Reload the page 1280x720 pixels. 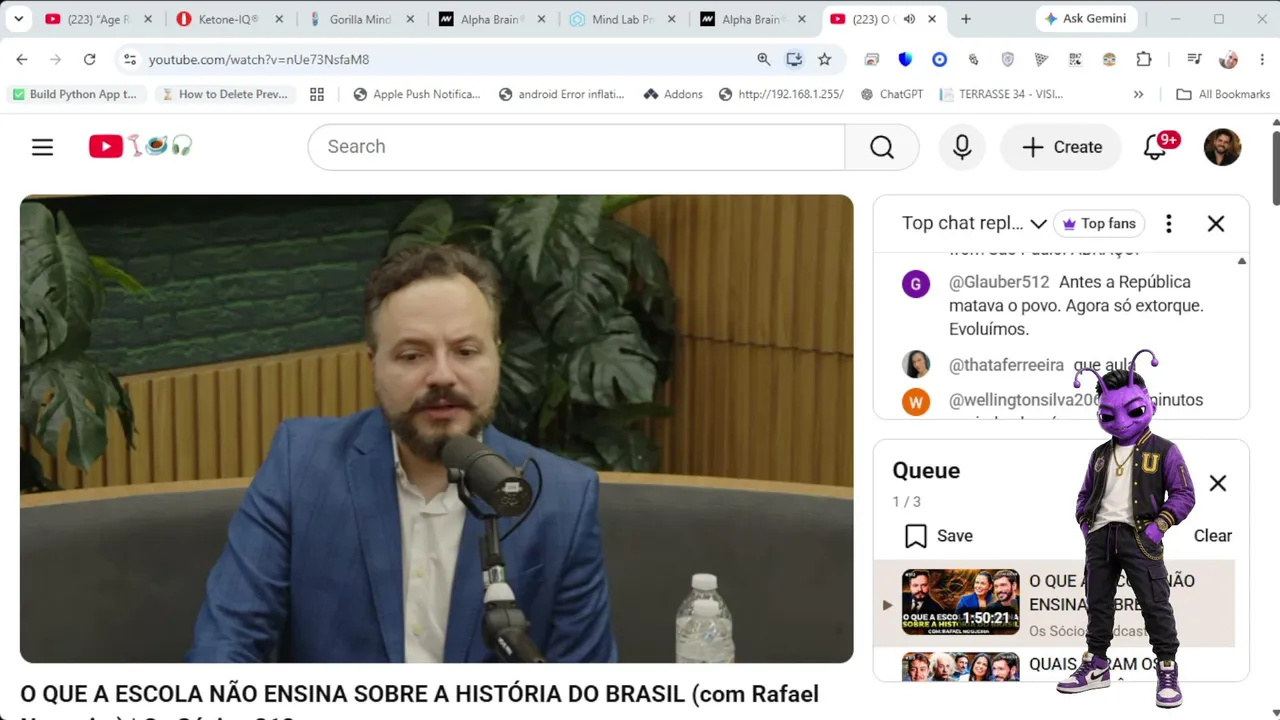coord(89,59)
